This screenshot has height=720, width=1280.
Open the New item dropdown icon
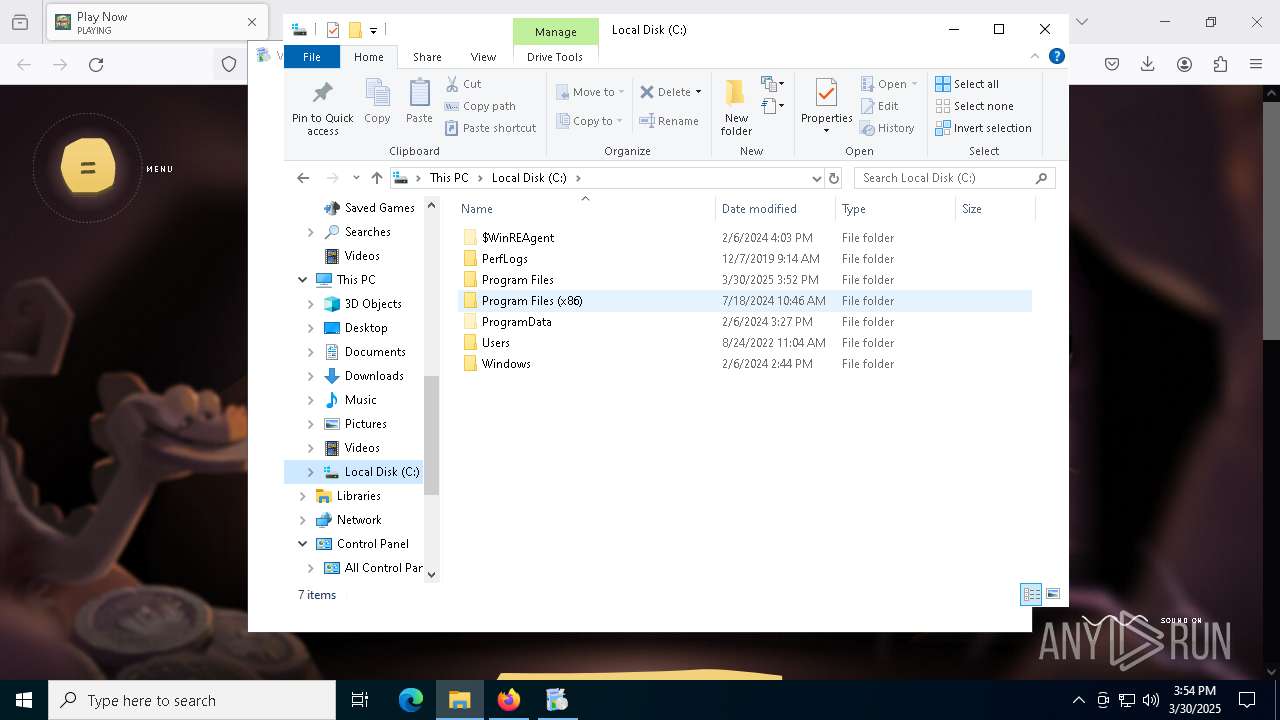[772, 84]
